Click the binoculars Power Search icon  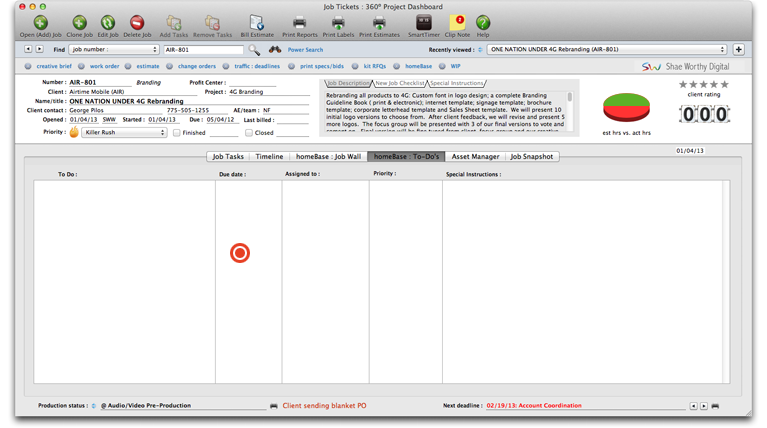pos(274,49)
